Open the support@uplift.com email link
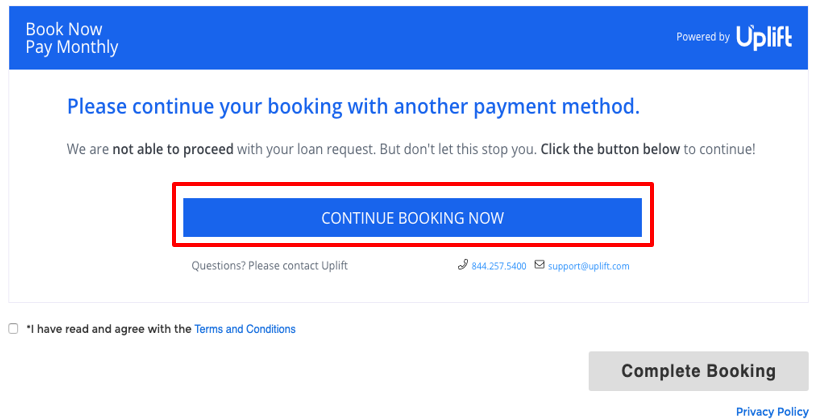Viewport: 813px width, 420px height. click(588, 266)
